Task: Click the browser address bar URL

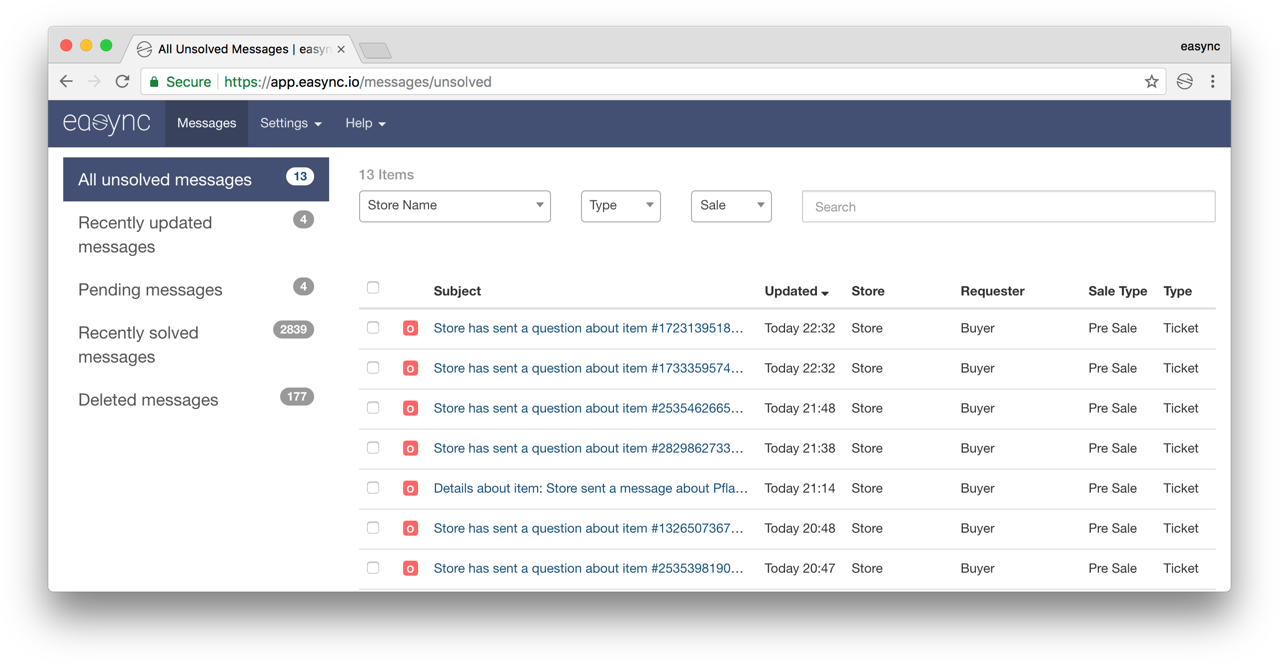Action: click(x=358, y=82)
